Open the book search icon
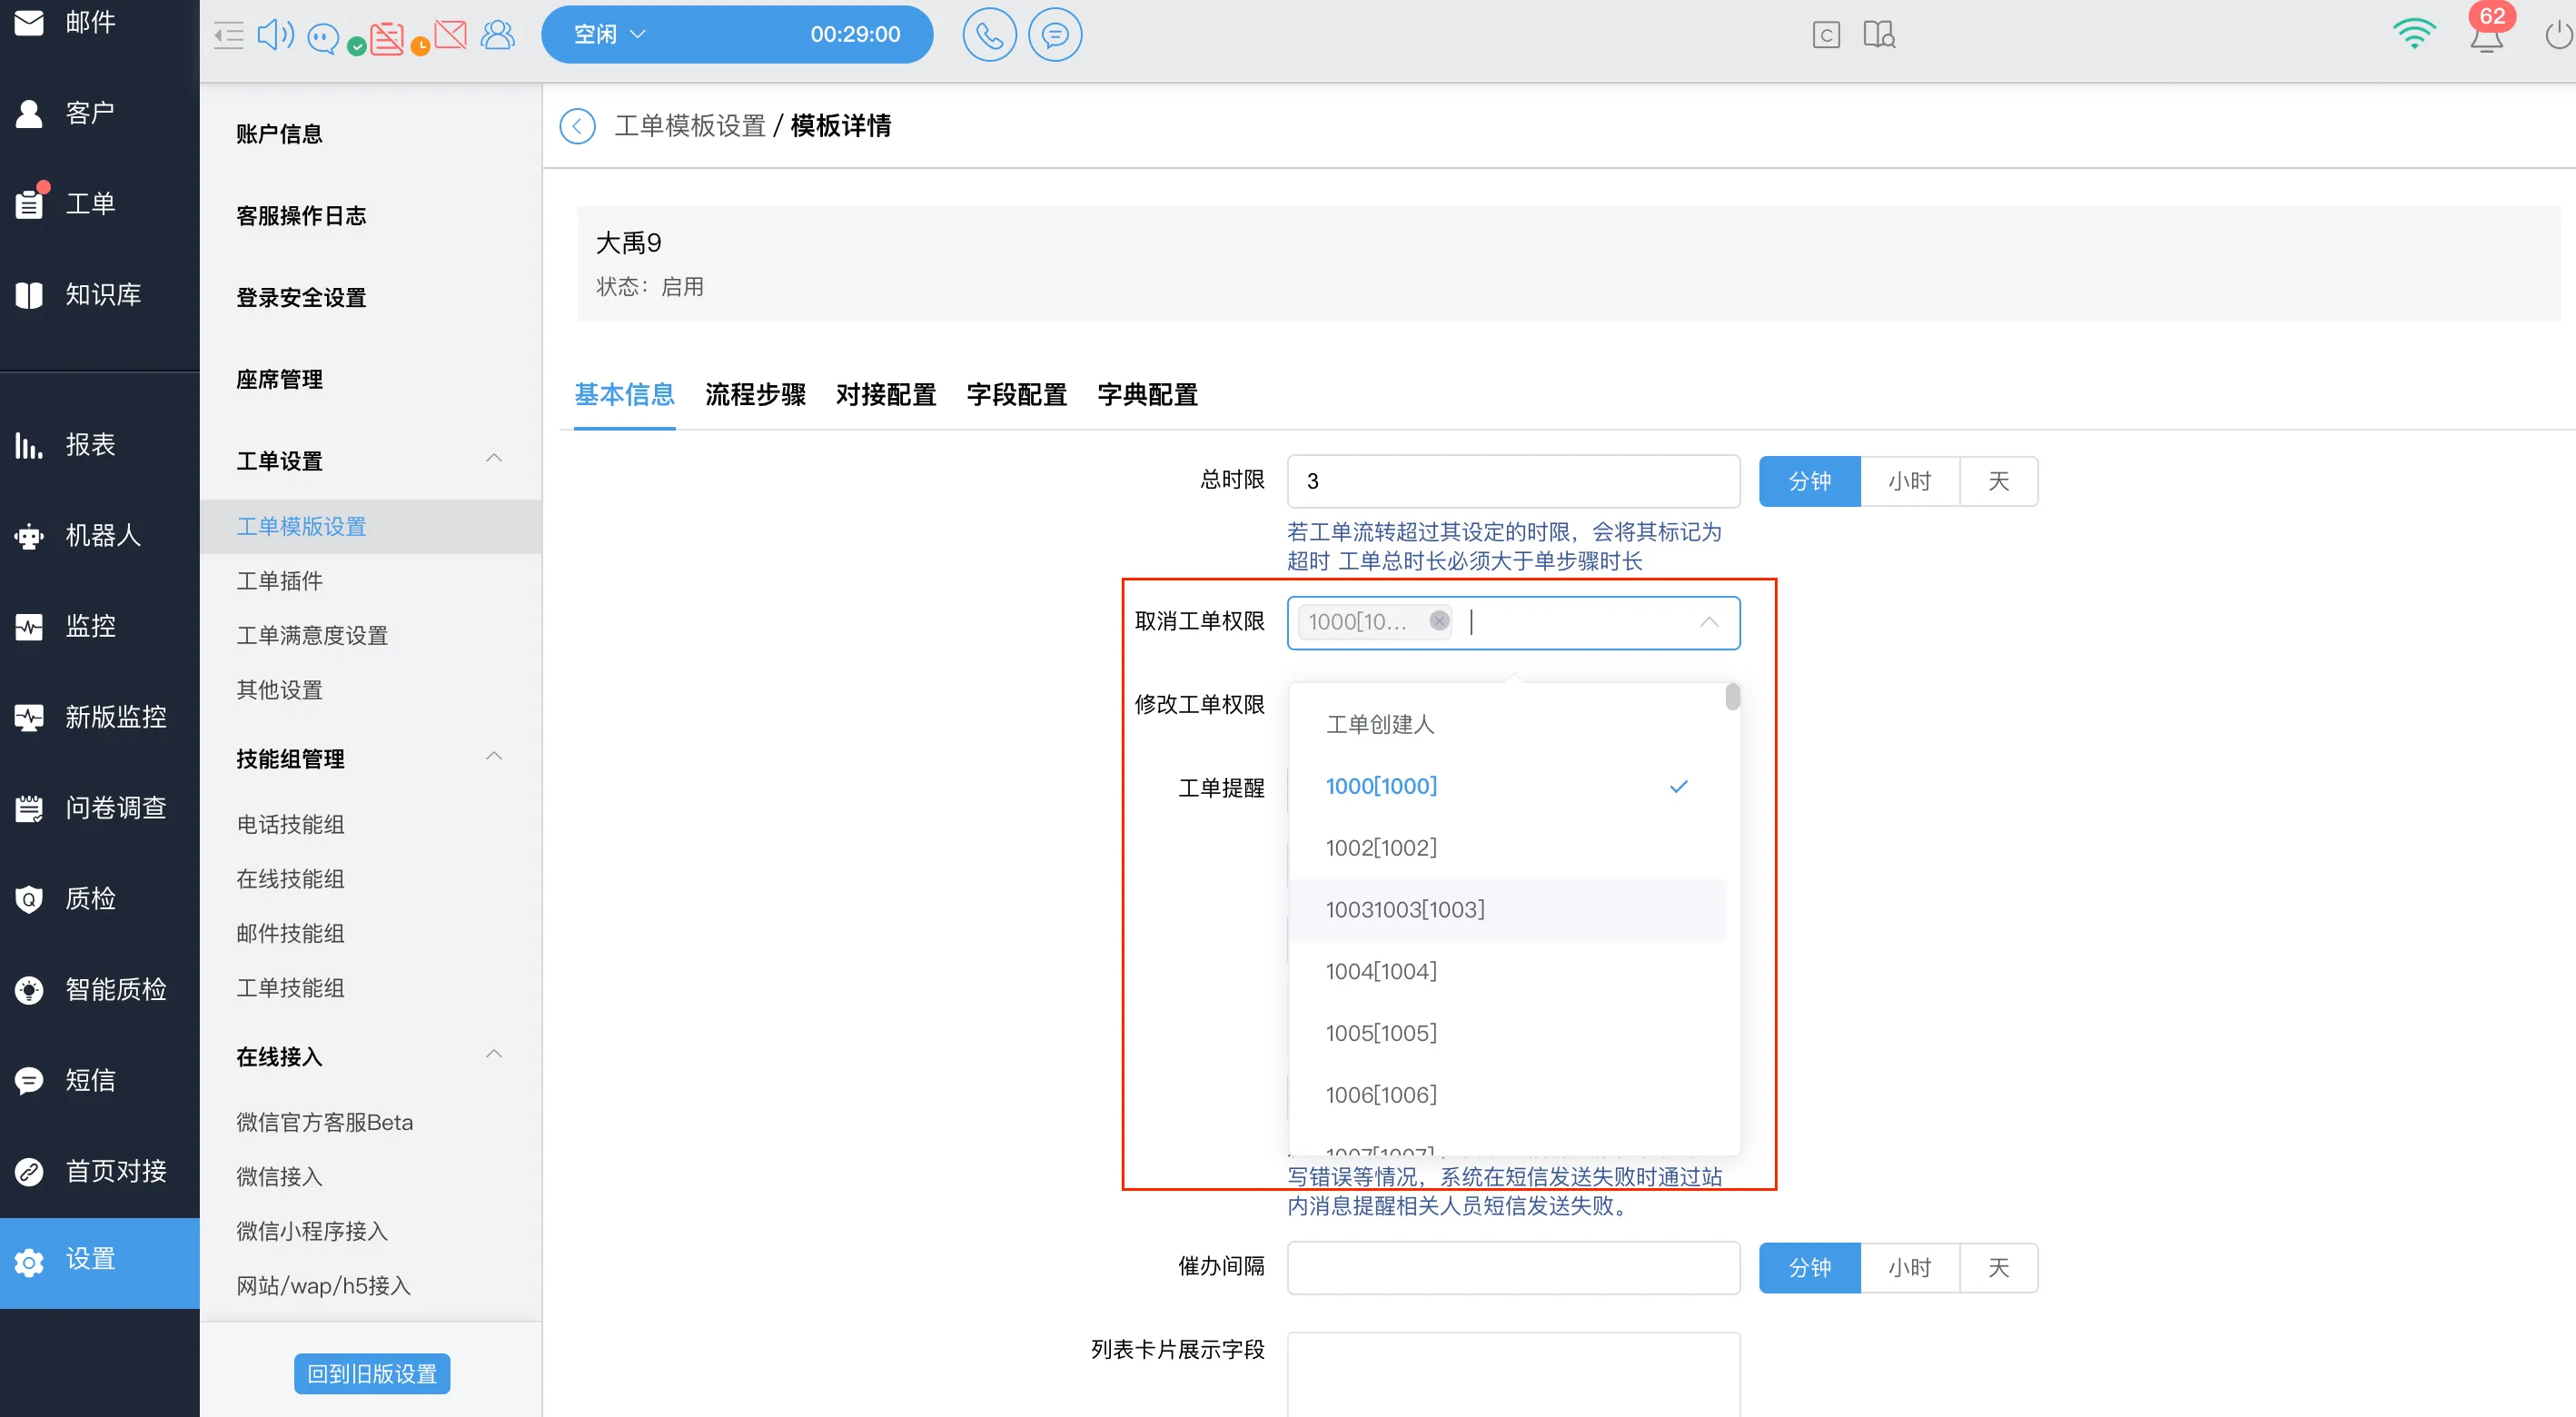The image size is (2576, 1417). [x=1879, y=35]
